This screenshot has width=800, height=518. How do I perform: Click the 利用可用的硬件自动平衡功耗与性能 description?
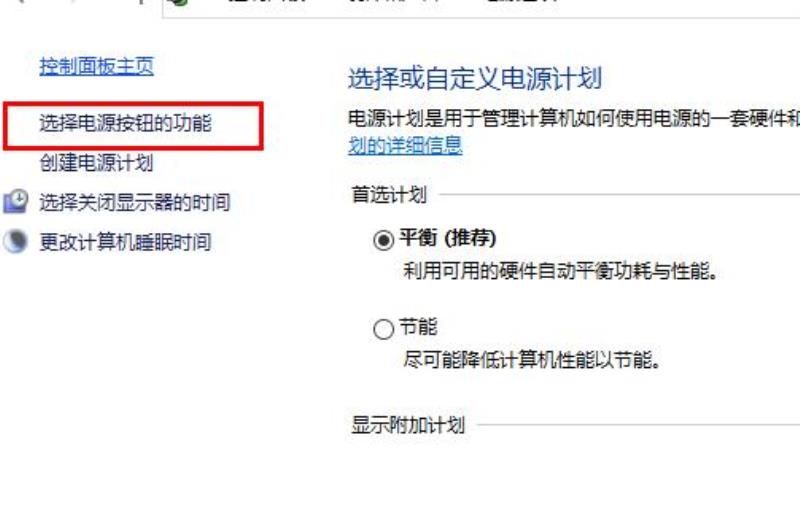[560, 270]
